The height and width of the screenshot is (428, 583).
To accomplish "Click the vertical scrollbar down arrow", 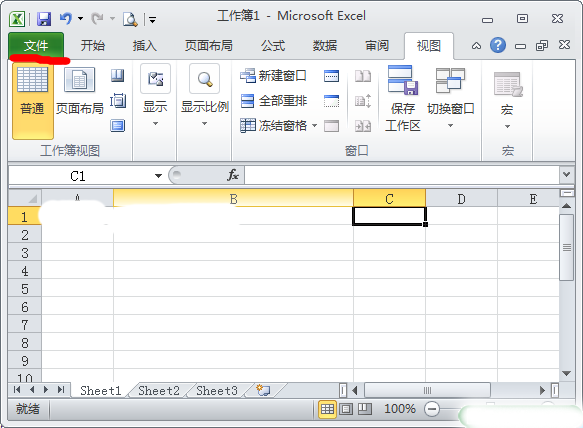I will 567,373.
